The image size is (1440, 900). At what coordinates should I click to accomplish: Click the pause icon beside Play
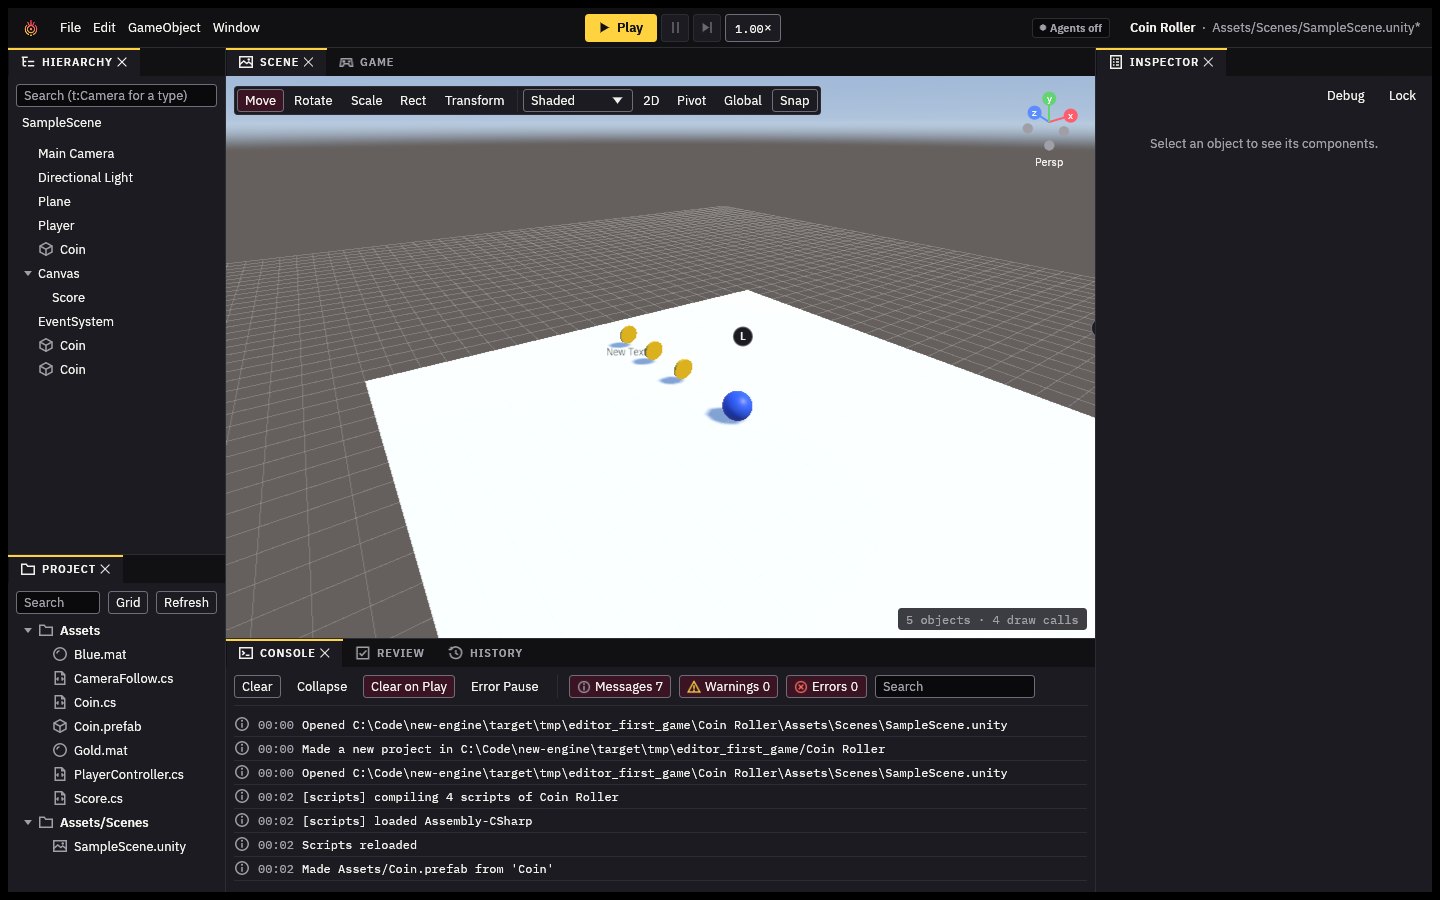point(675,28)
